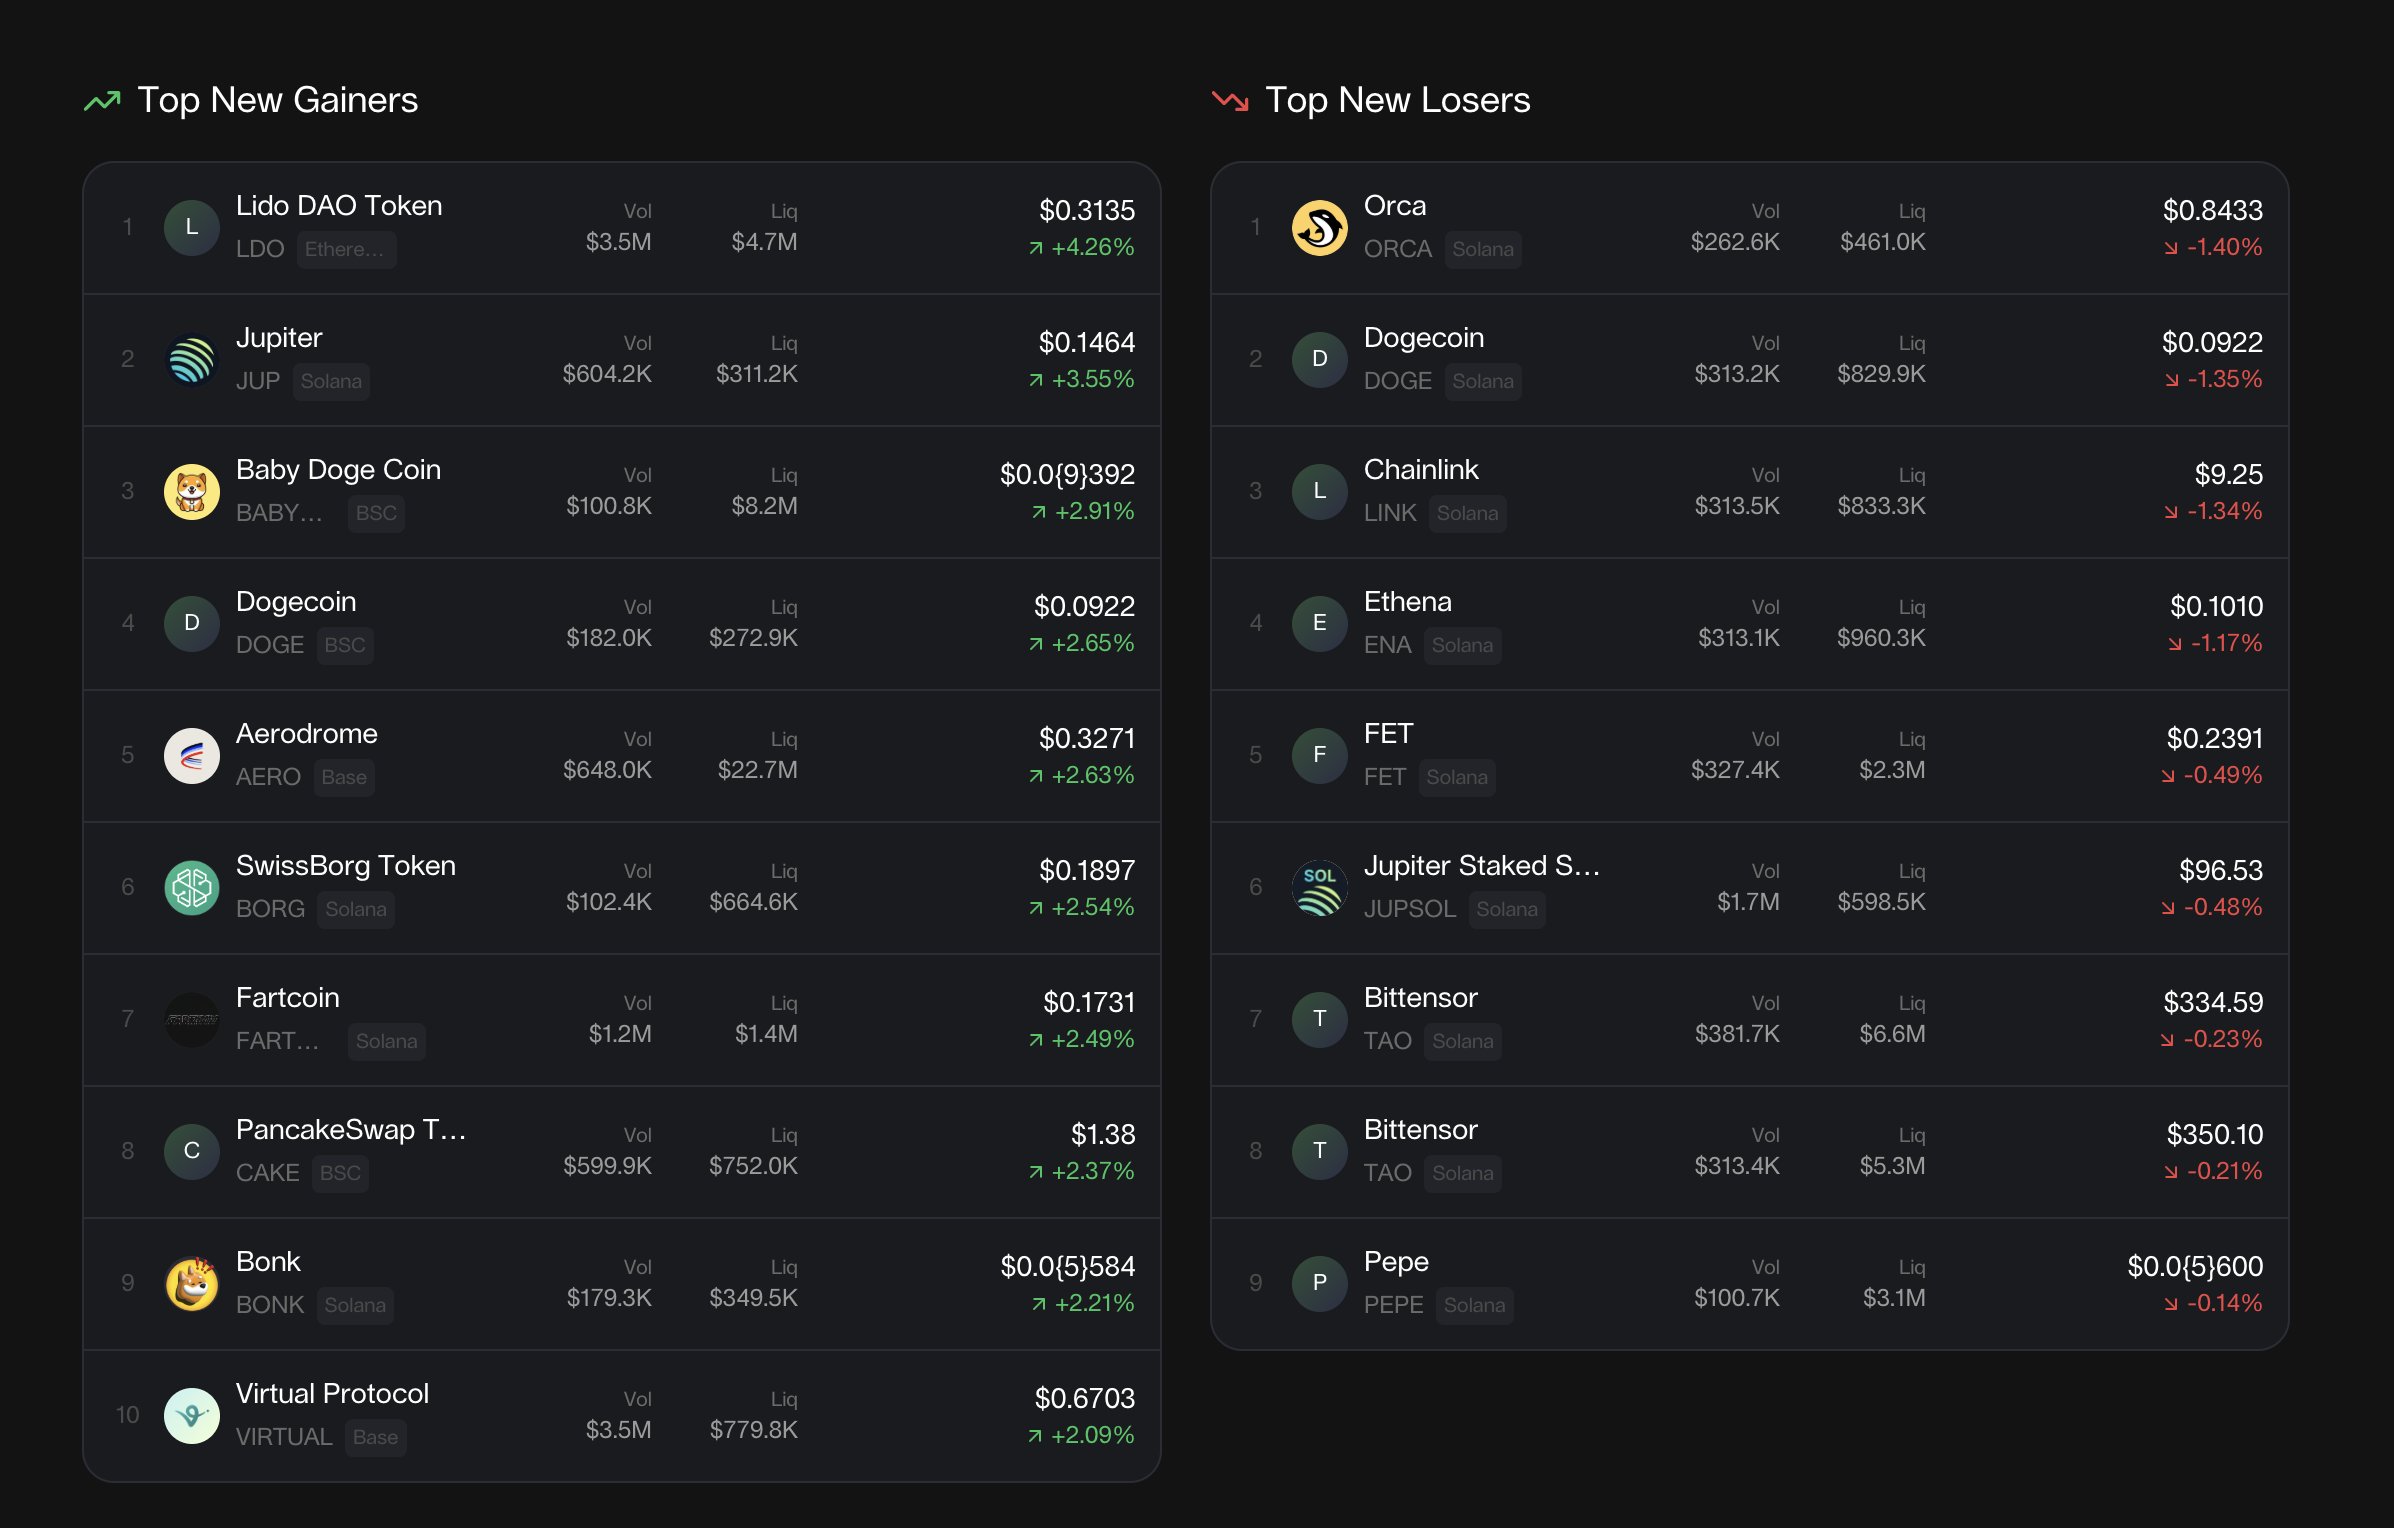The image size is (2394, 1528).
Task: Click the Virtual Protocol logo icon
Action: click(x=191, y=1415)
